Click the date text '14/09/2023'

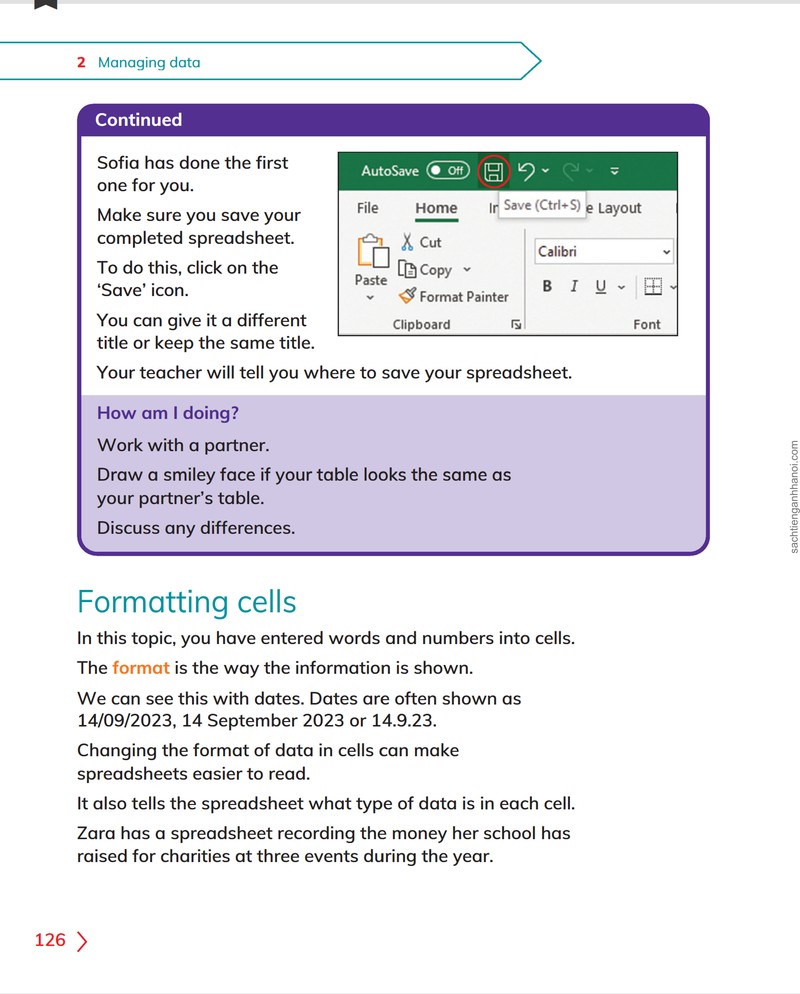(126, 721)
